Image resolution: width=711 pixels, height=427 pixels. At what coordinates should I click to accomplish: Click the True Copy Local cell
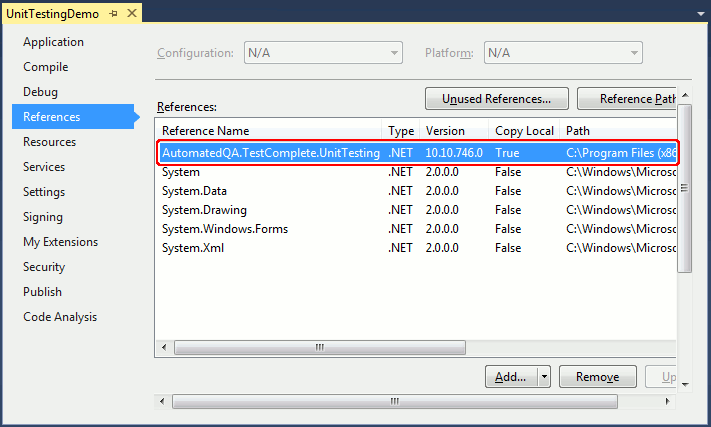pyautogui.click(x=507, y=153)
